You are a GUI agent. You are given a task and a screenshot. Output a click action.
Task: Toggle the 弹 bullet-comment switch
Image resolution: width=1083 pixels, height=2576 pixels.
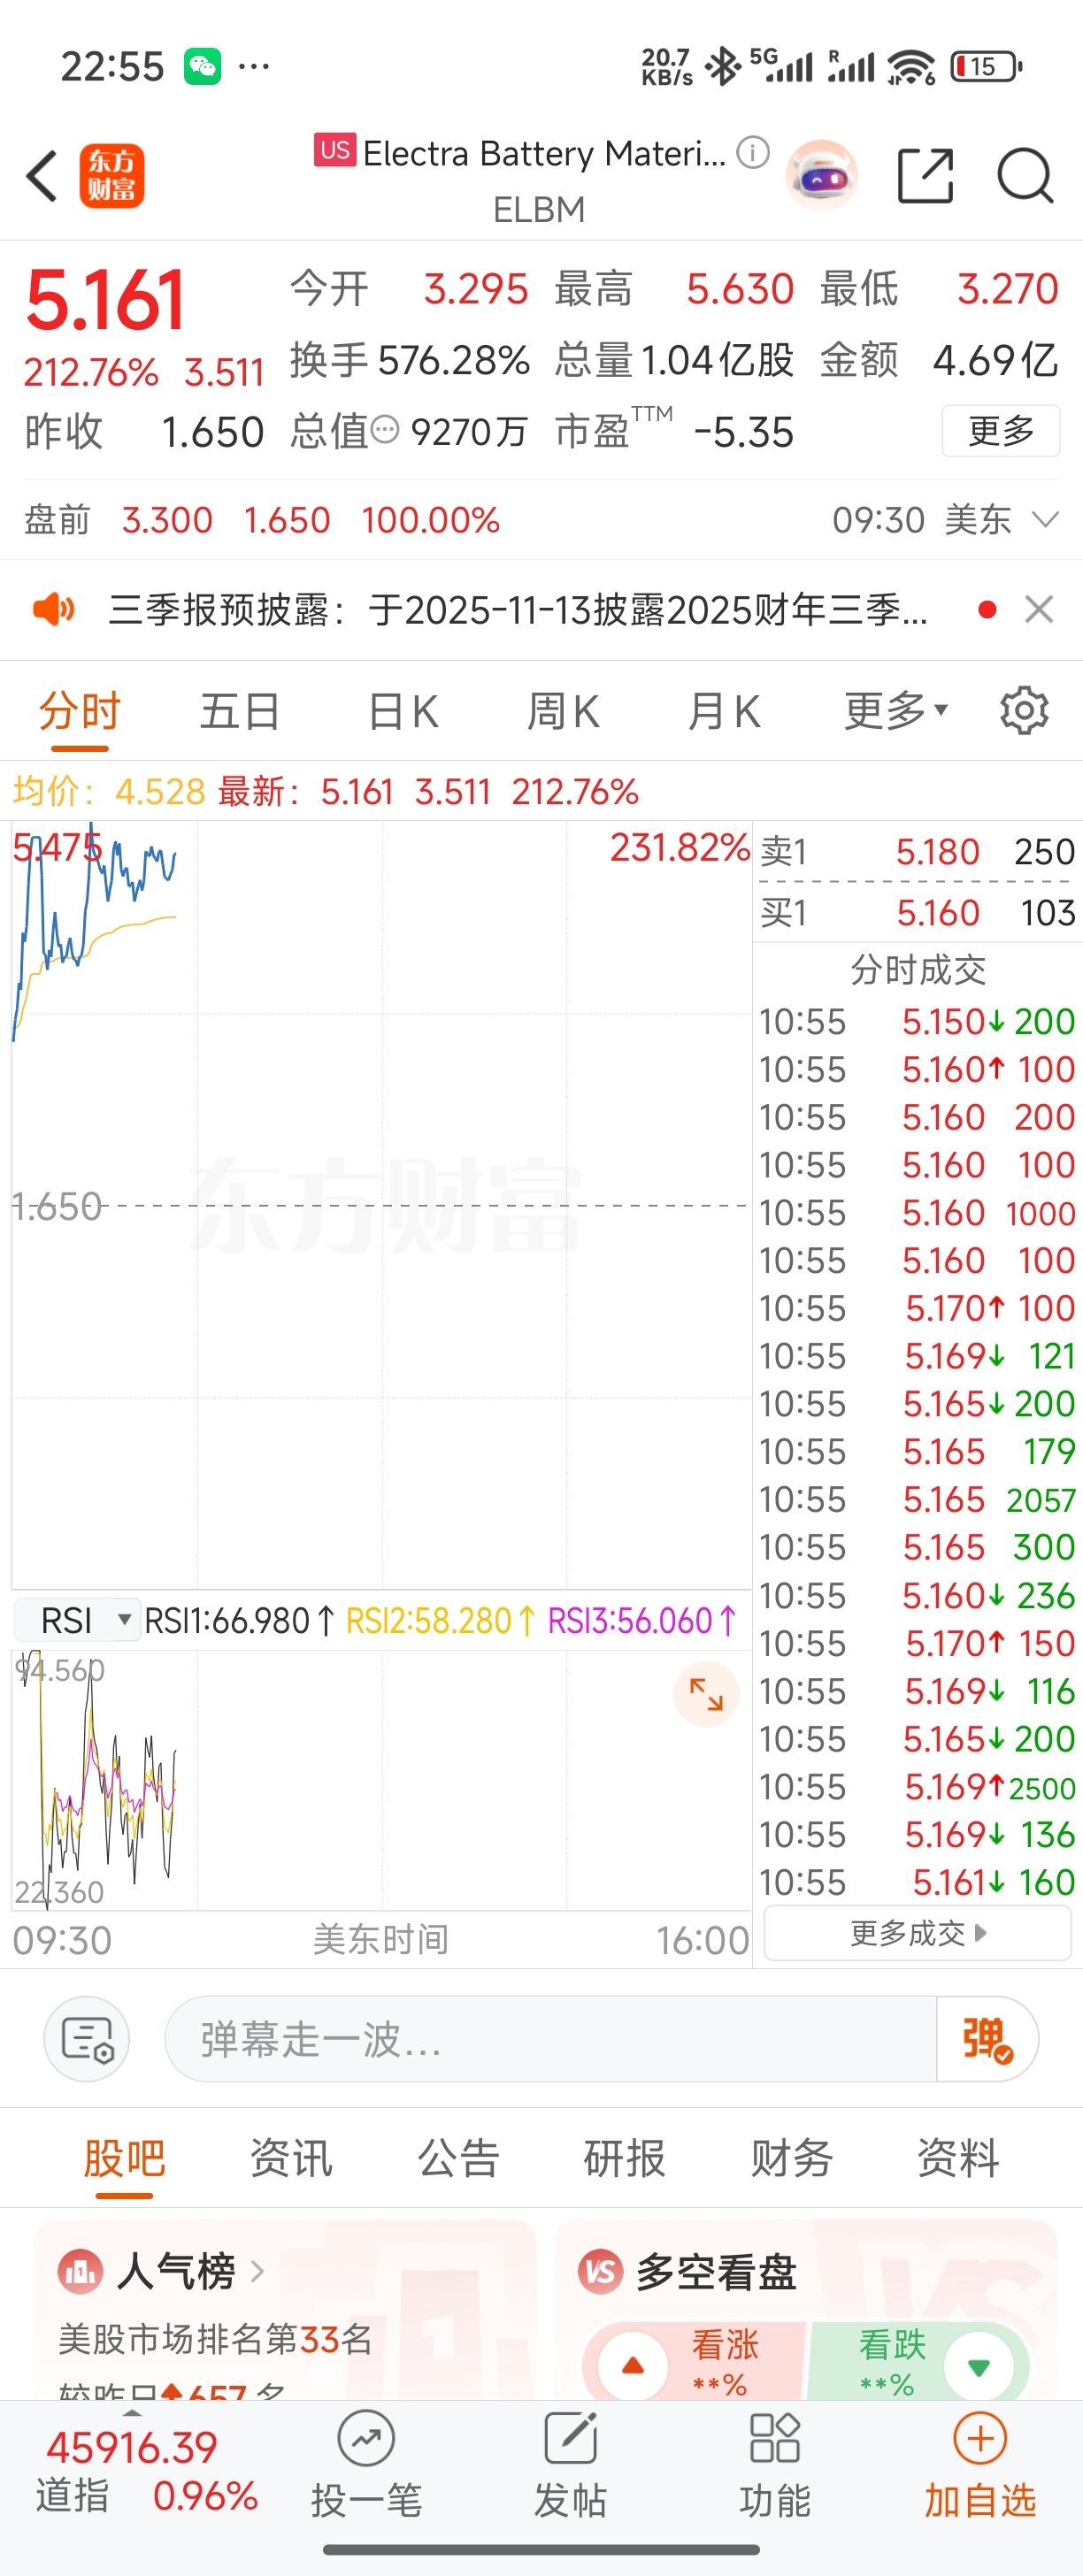[x=987, y=2039]
